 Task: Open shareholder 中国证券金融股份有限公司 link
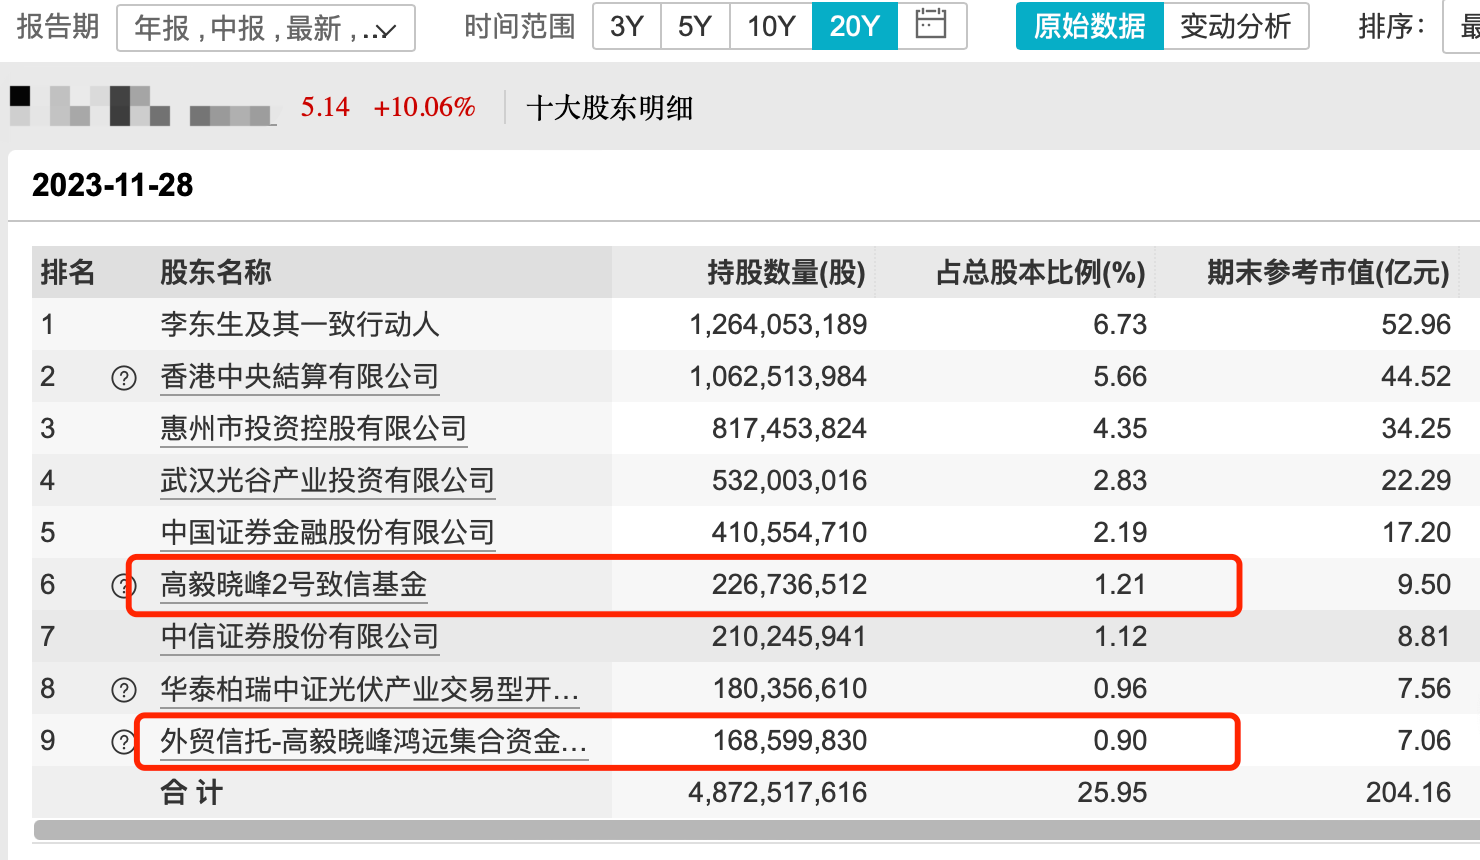click(328, 533)
